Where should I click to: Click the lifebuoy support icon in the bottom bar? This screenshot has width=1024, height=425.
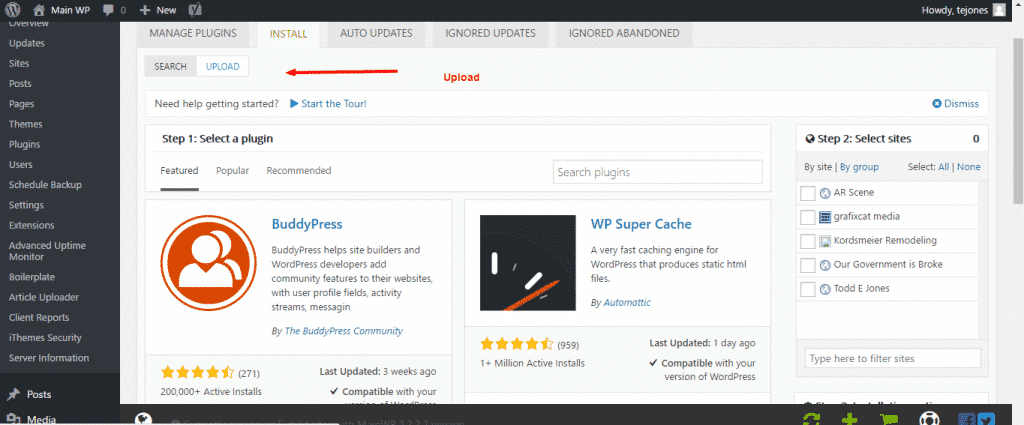pos(929,418)
